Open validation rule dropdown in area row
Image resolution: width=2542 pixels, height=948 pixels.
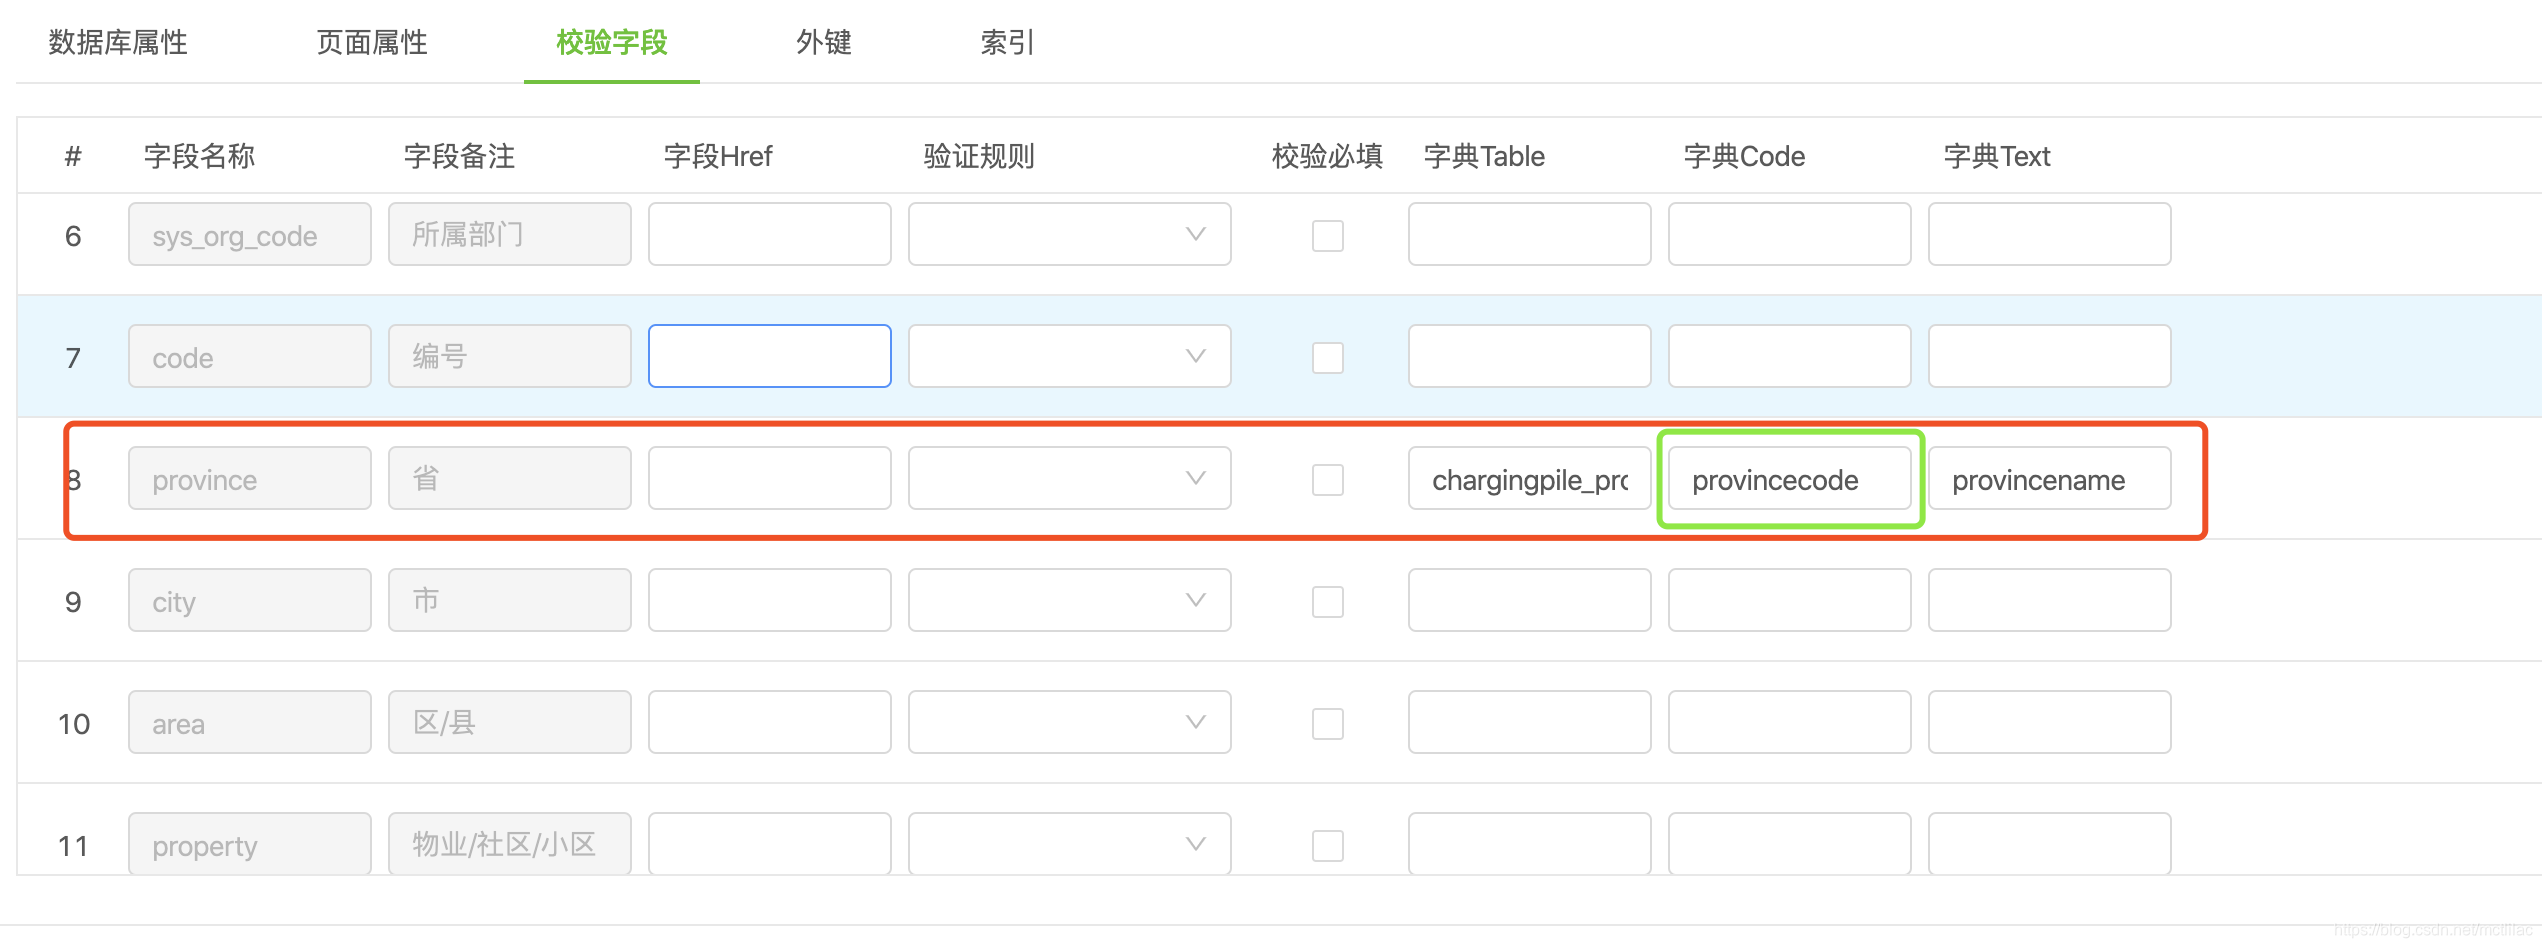click(1068, 722)
